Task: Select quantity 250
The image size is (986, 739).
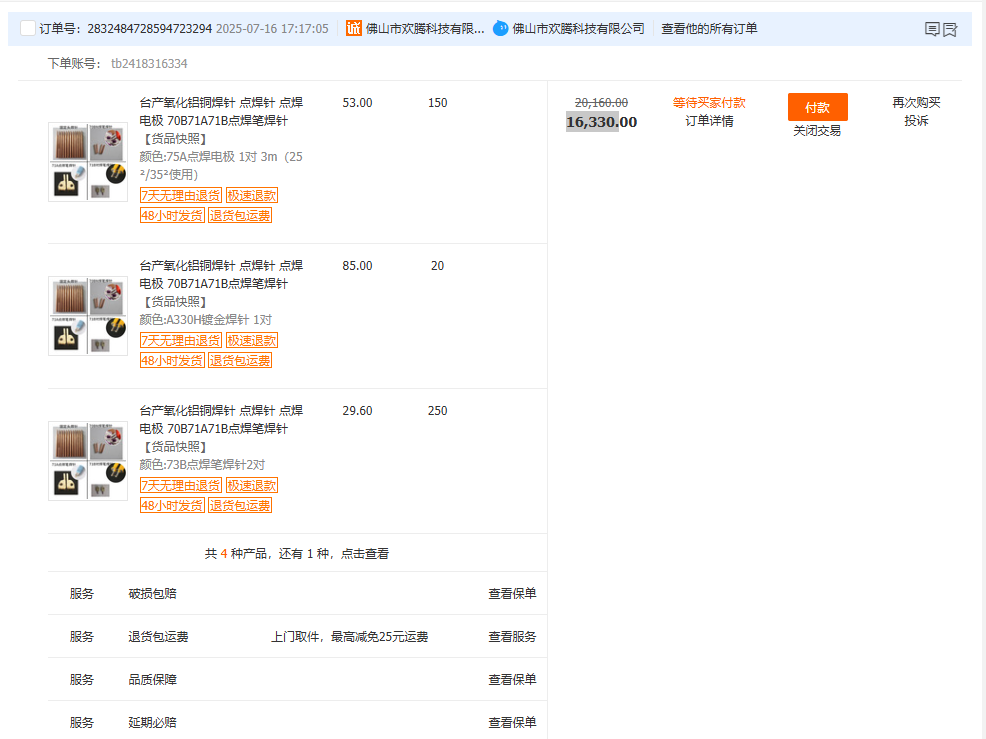Action: [438, 411]
